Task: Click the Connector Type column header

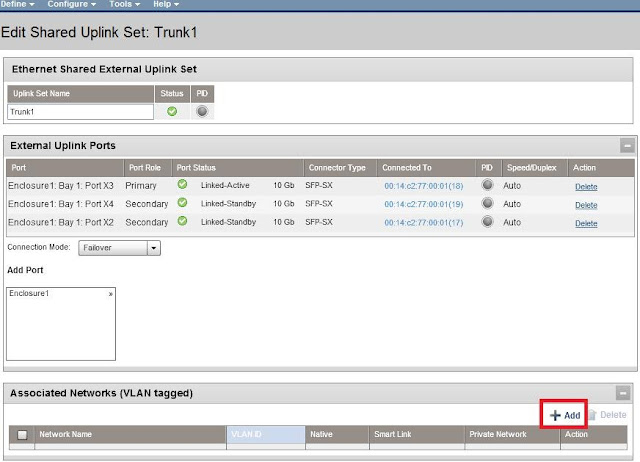Action: (340, 168)
